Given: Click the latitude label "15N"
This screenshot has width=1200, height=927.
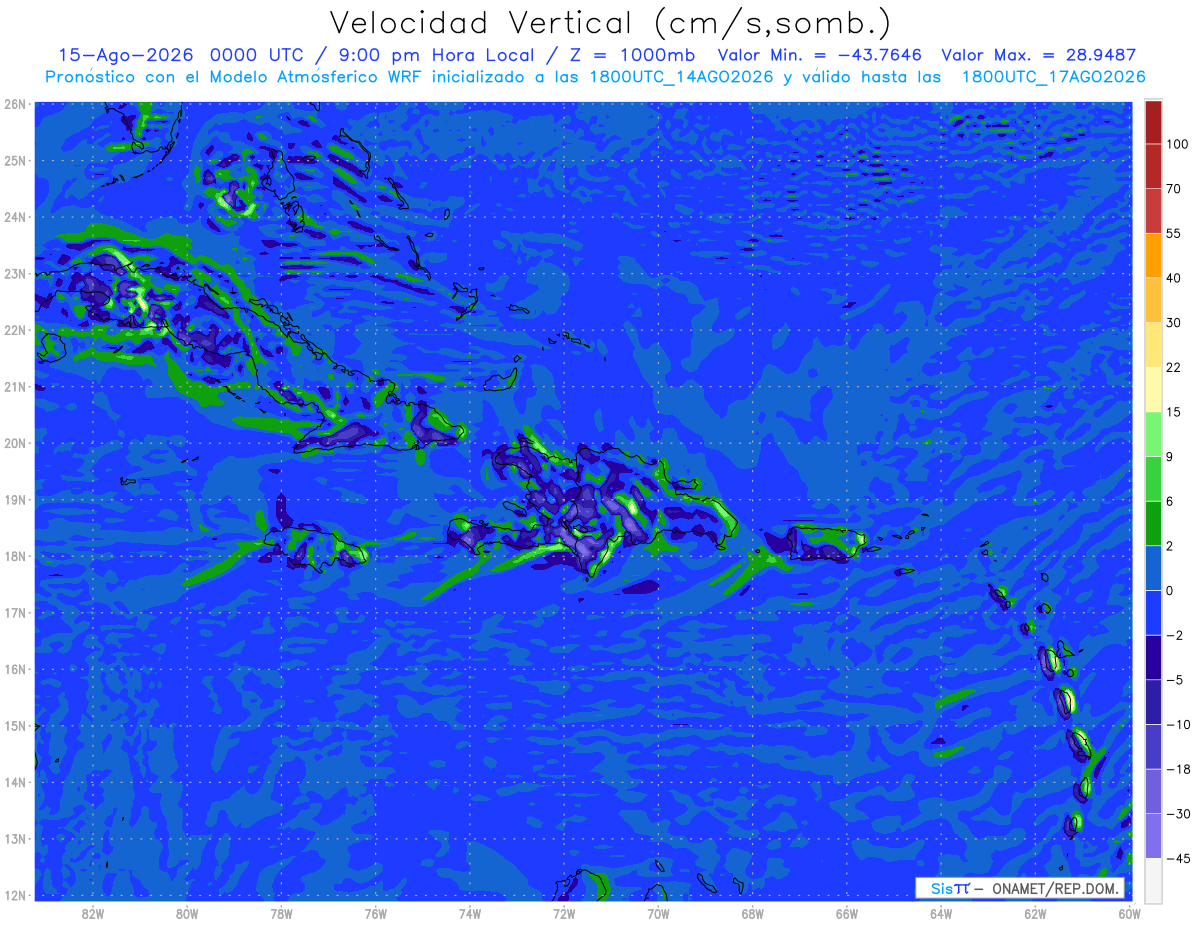Looking at the screenshot, I should point(15,725).
